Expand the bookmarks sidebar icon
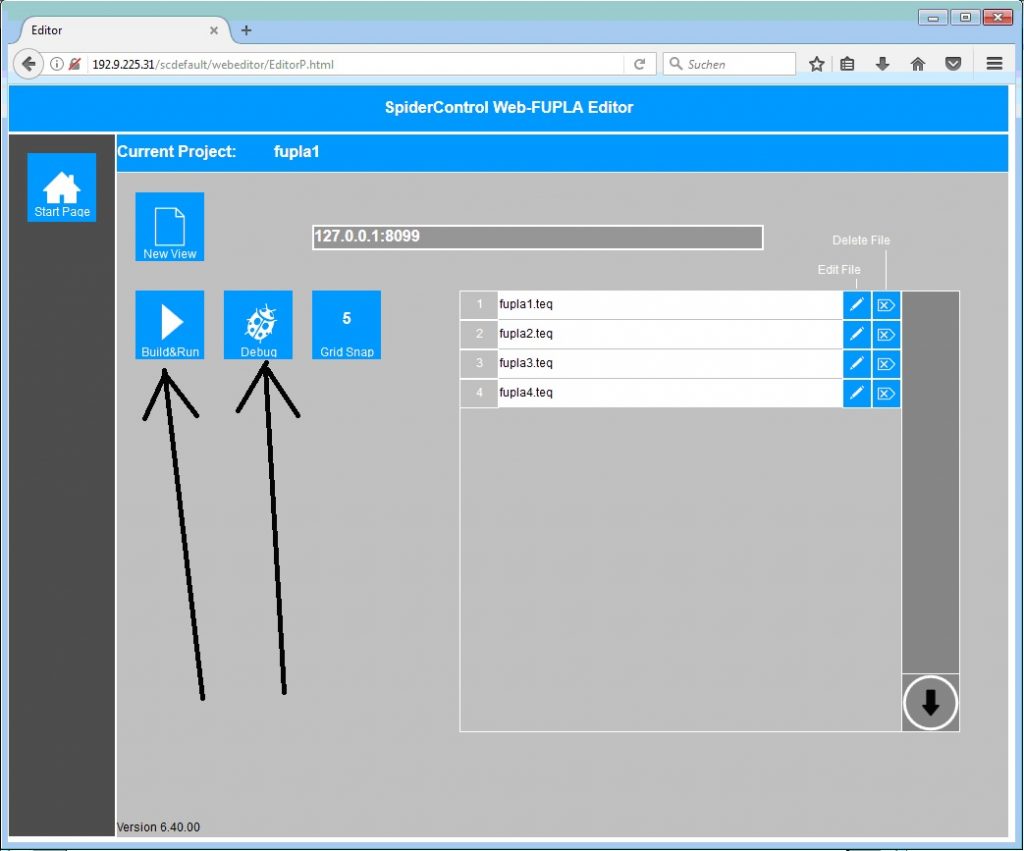Viewport: 1024px width, 851px height. point(847,63)
